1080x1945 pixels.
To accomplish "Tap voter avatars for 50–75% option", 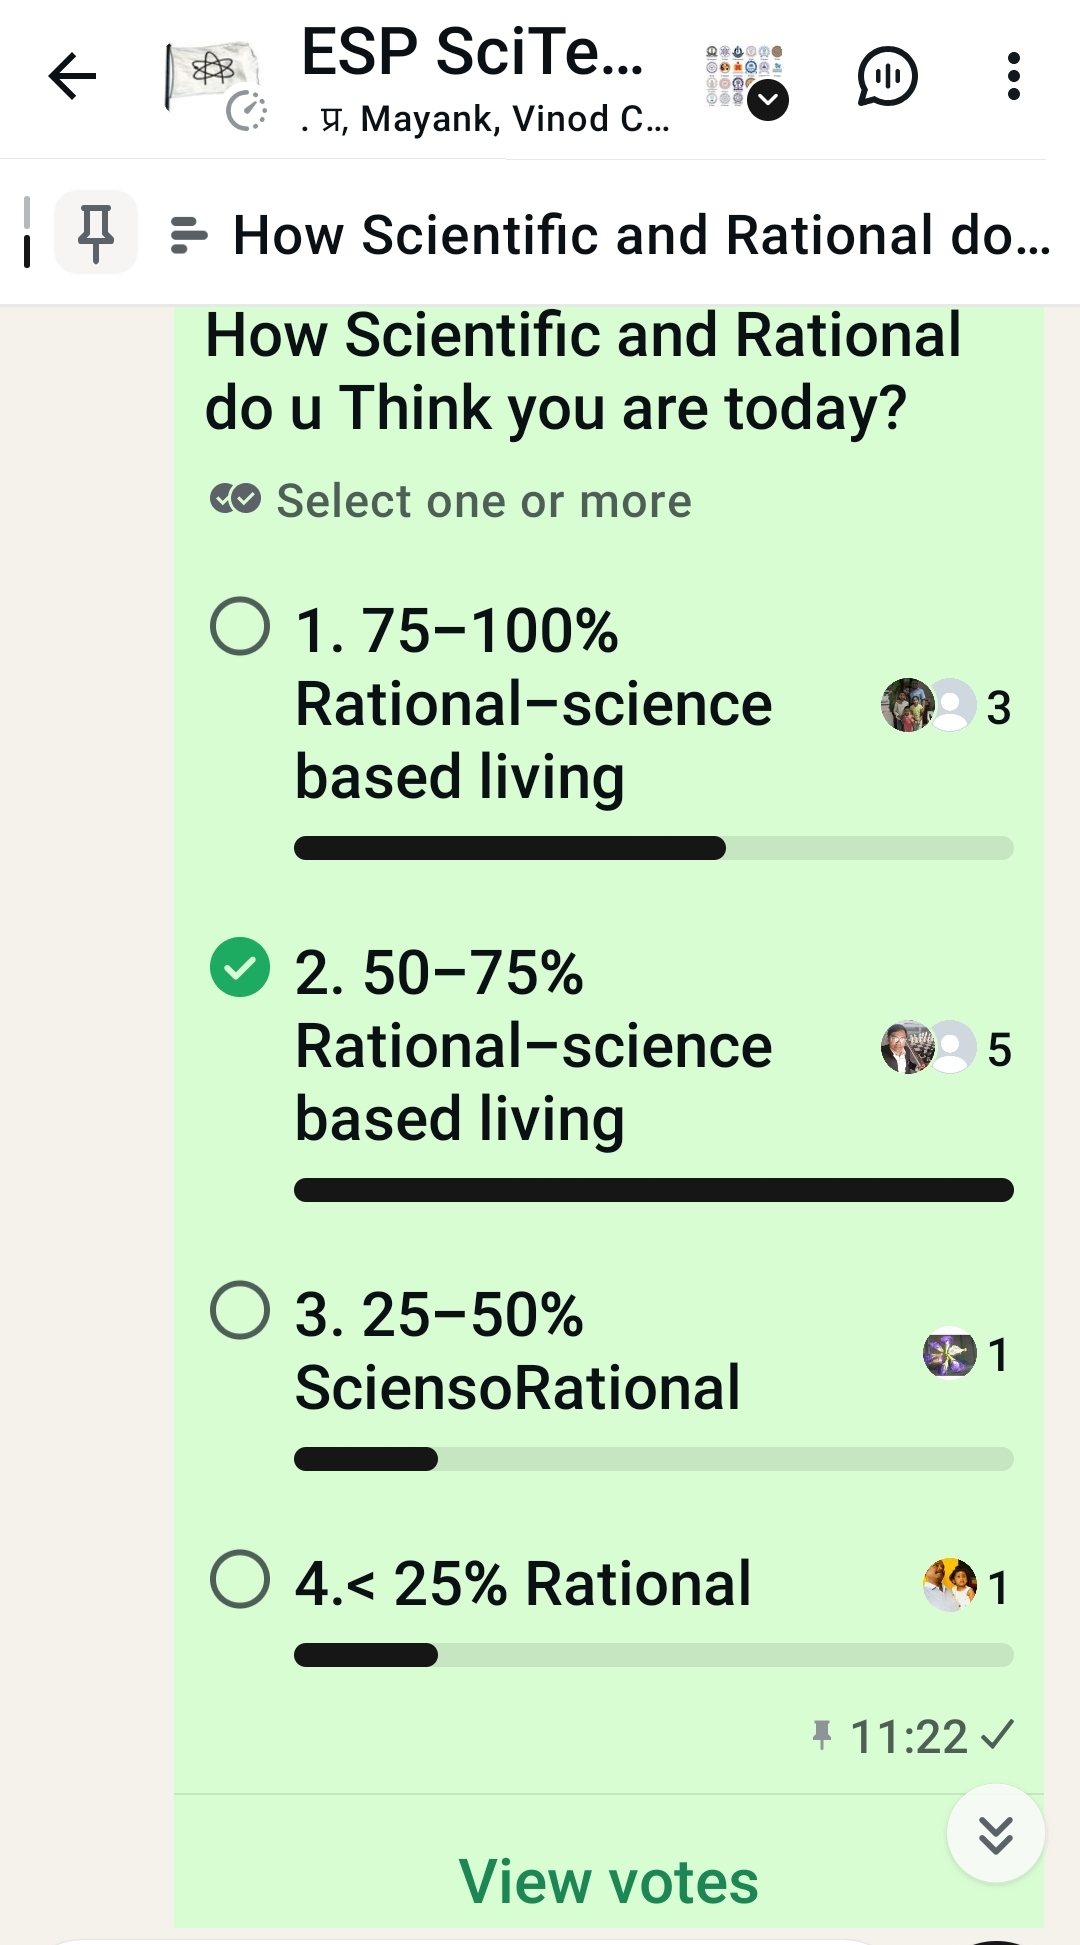I will [928, 1047].
